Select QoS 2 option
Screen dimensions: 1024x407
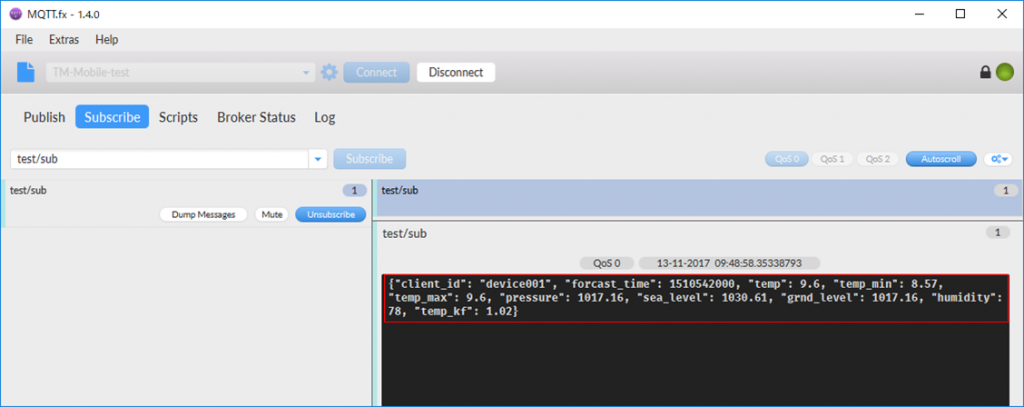point(877,159)
